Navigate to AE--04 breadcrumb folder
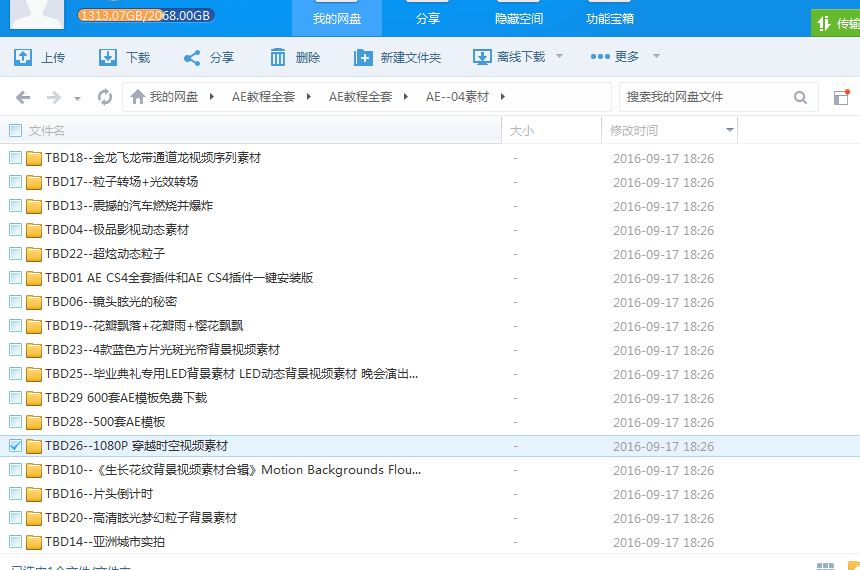Screen dimensions: 860x570 click(x=457, y=97)
